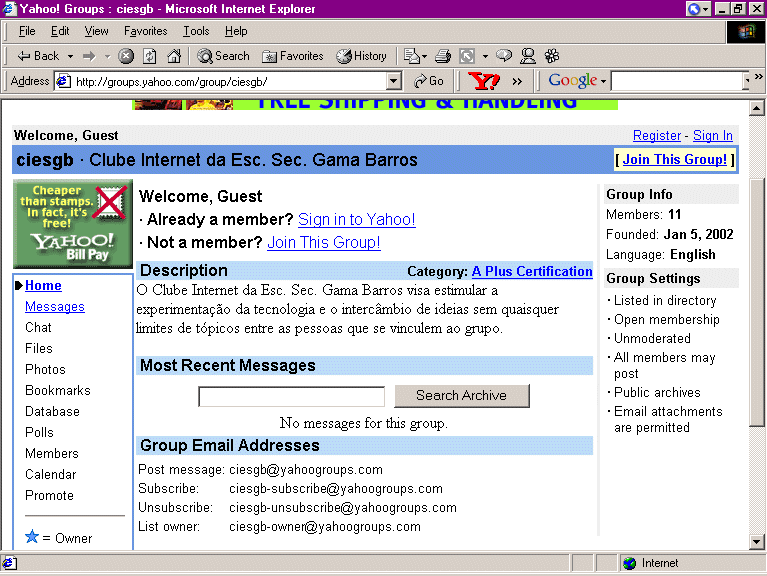The image size is (767, 576).
Task: Click Join This Group! in the blue header
Action: click(x=675, y=159)
